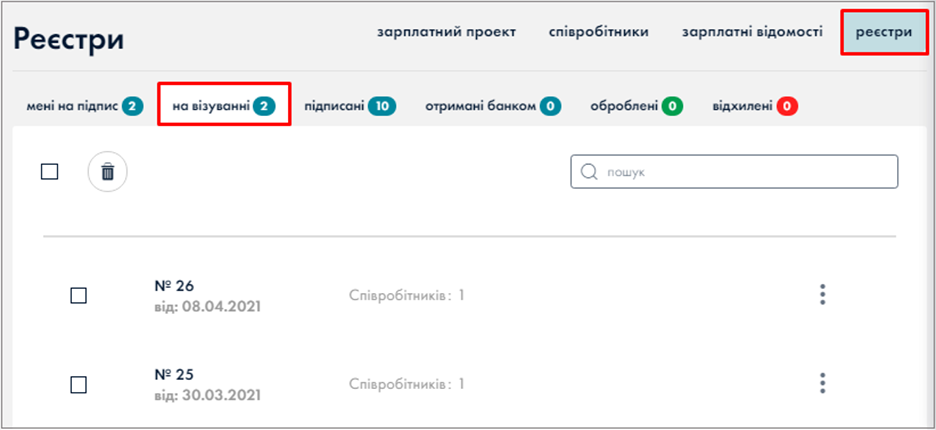The height and width of the screenshot is (430, 936).
Task: Open three-dot menu for registry № 26
Action: [x=822, y=294]
